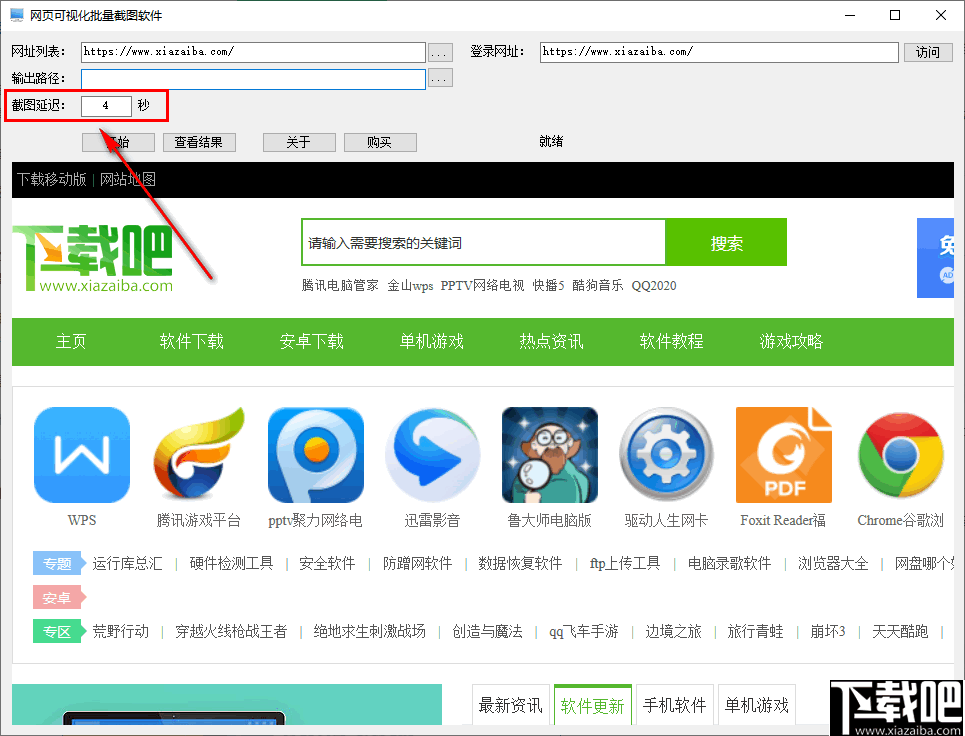The image size is (965, 736).
Task: Launch the 迅雷影音 icon
Action: (x=432, y=455)
